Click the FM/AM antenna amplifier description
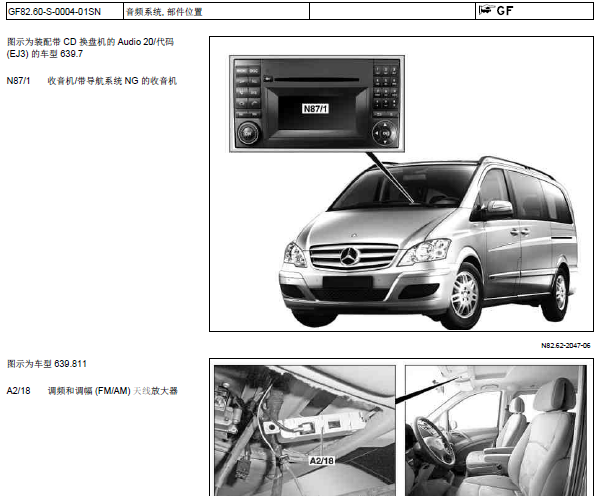604x496 pixels. (112, 391)
